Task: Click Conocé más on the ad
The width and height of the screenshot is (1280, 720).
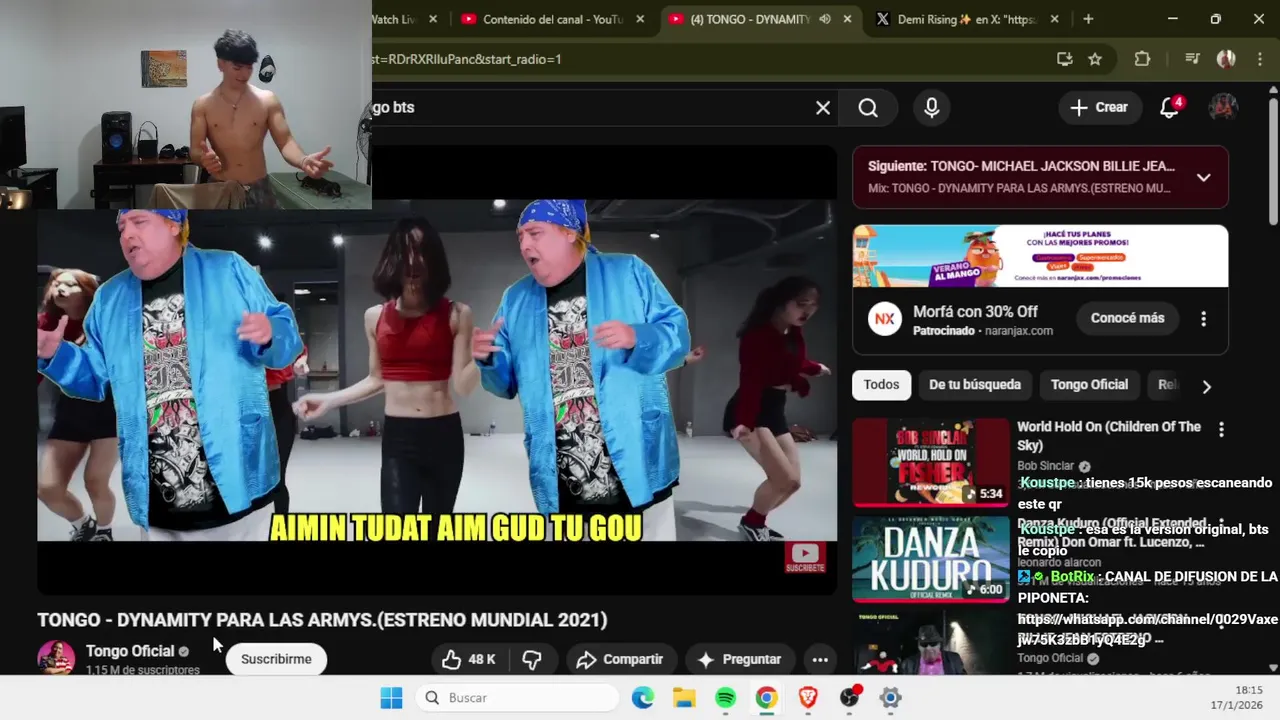Action: point(1127,318)
